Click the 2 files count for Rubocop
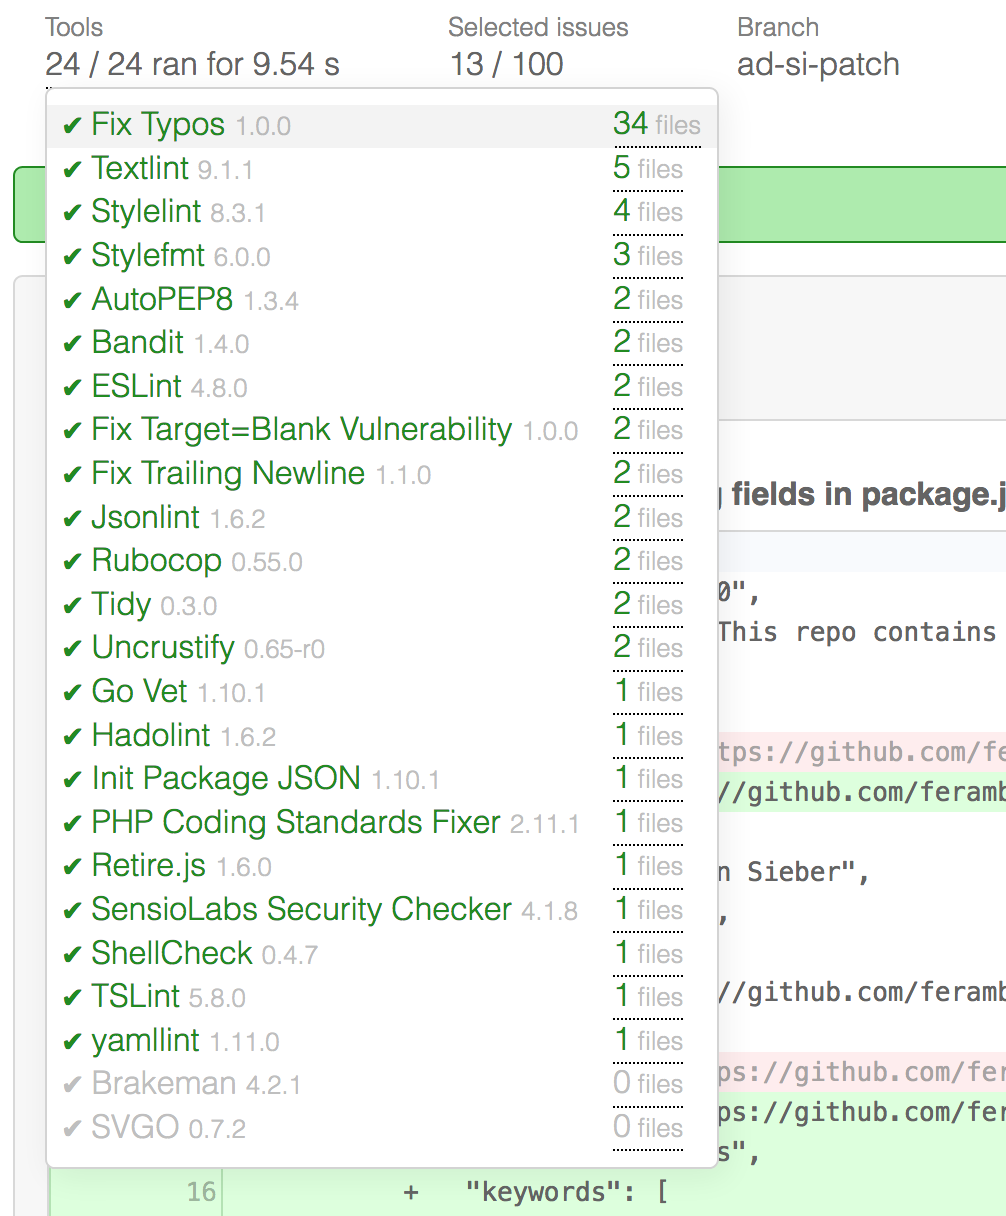The width and height of the screenshot is (1006, 1216). [x=648, y=561]
